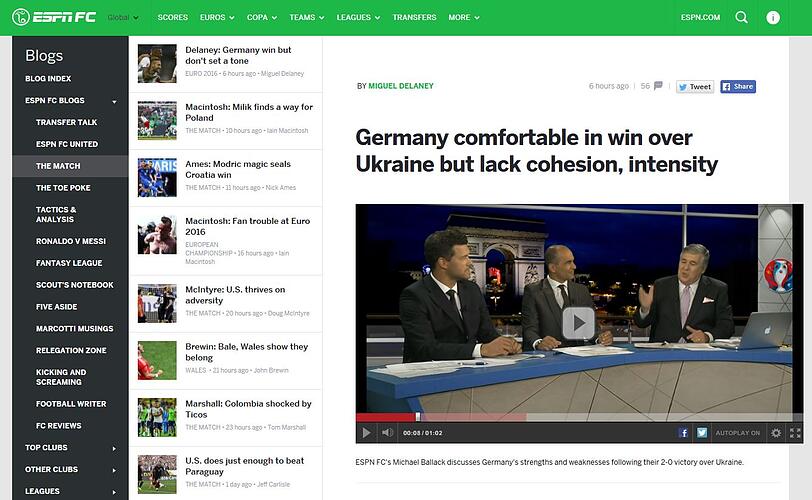Expand the MORE menu

[464, 18]
